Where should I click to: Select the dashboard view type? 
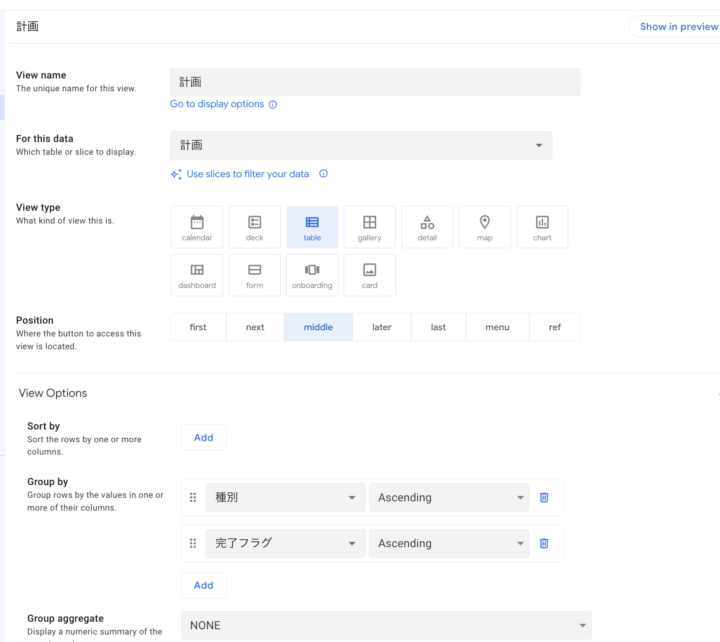tap(197, 275)
